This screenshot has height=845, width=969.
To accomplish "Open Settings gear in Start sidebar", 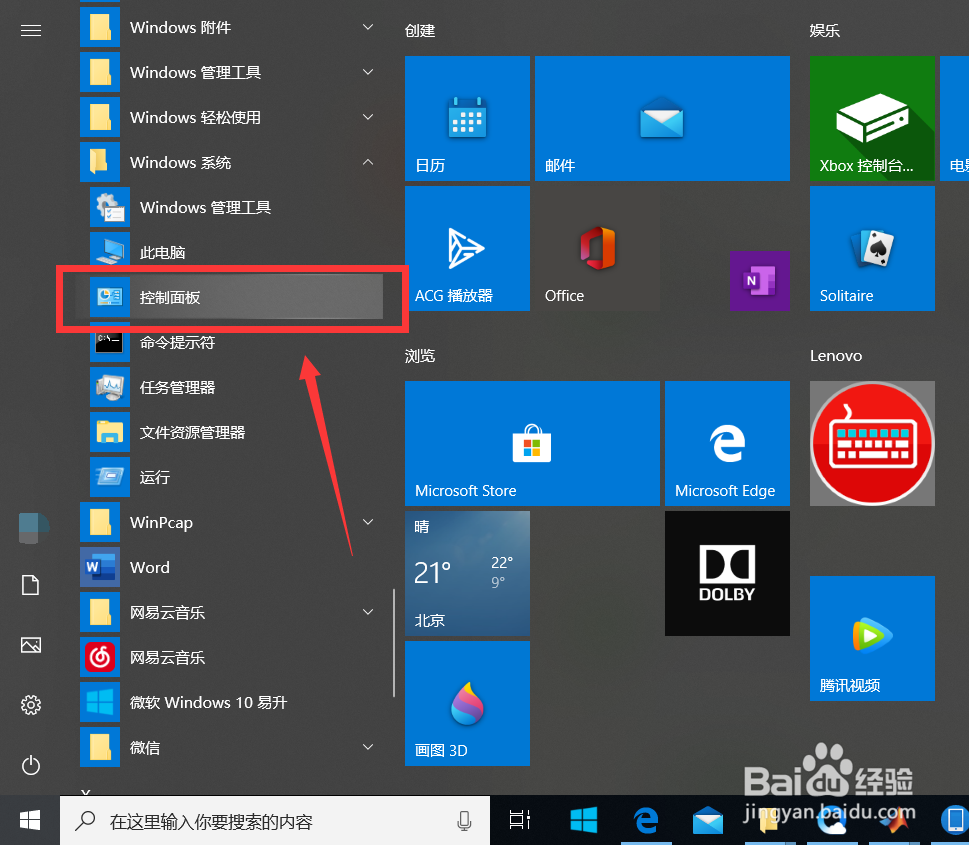I will point(31,705).
